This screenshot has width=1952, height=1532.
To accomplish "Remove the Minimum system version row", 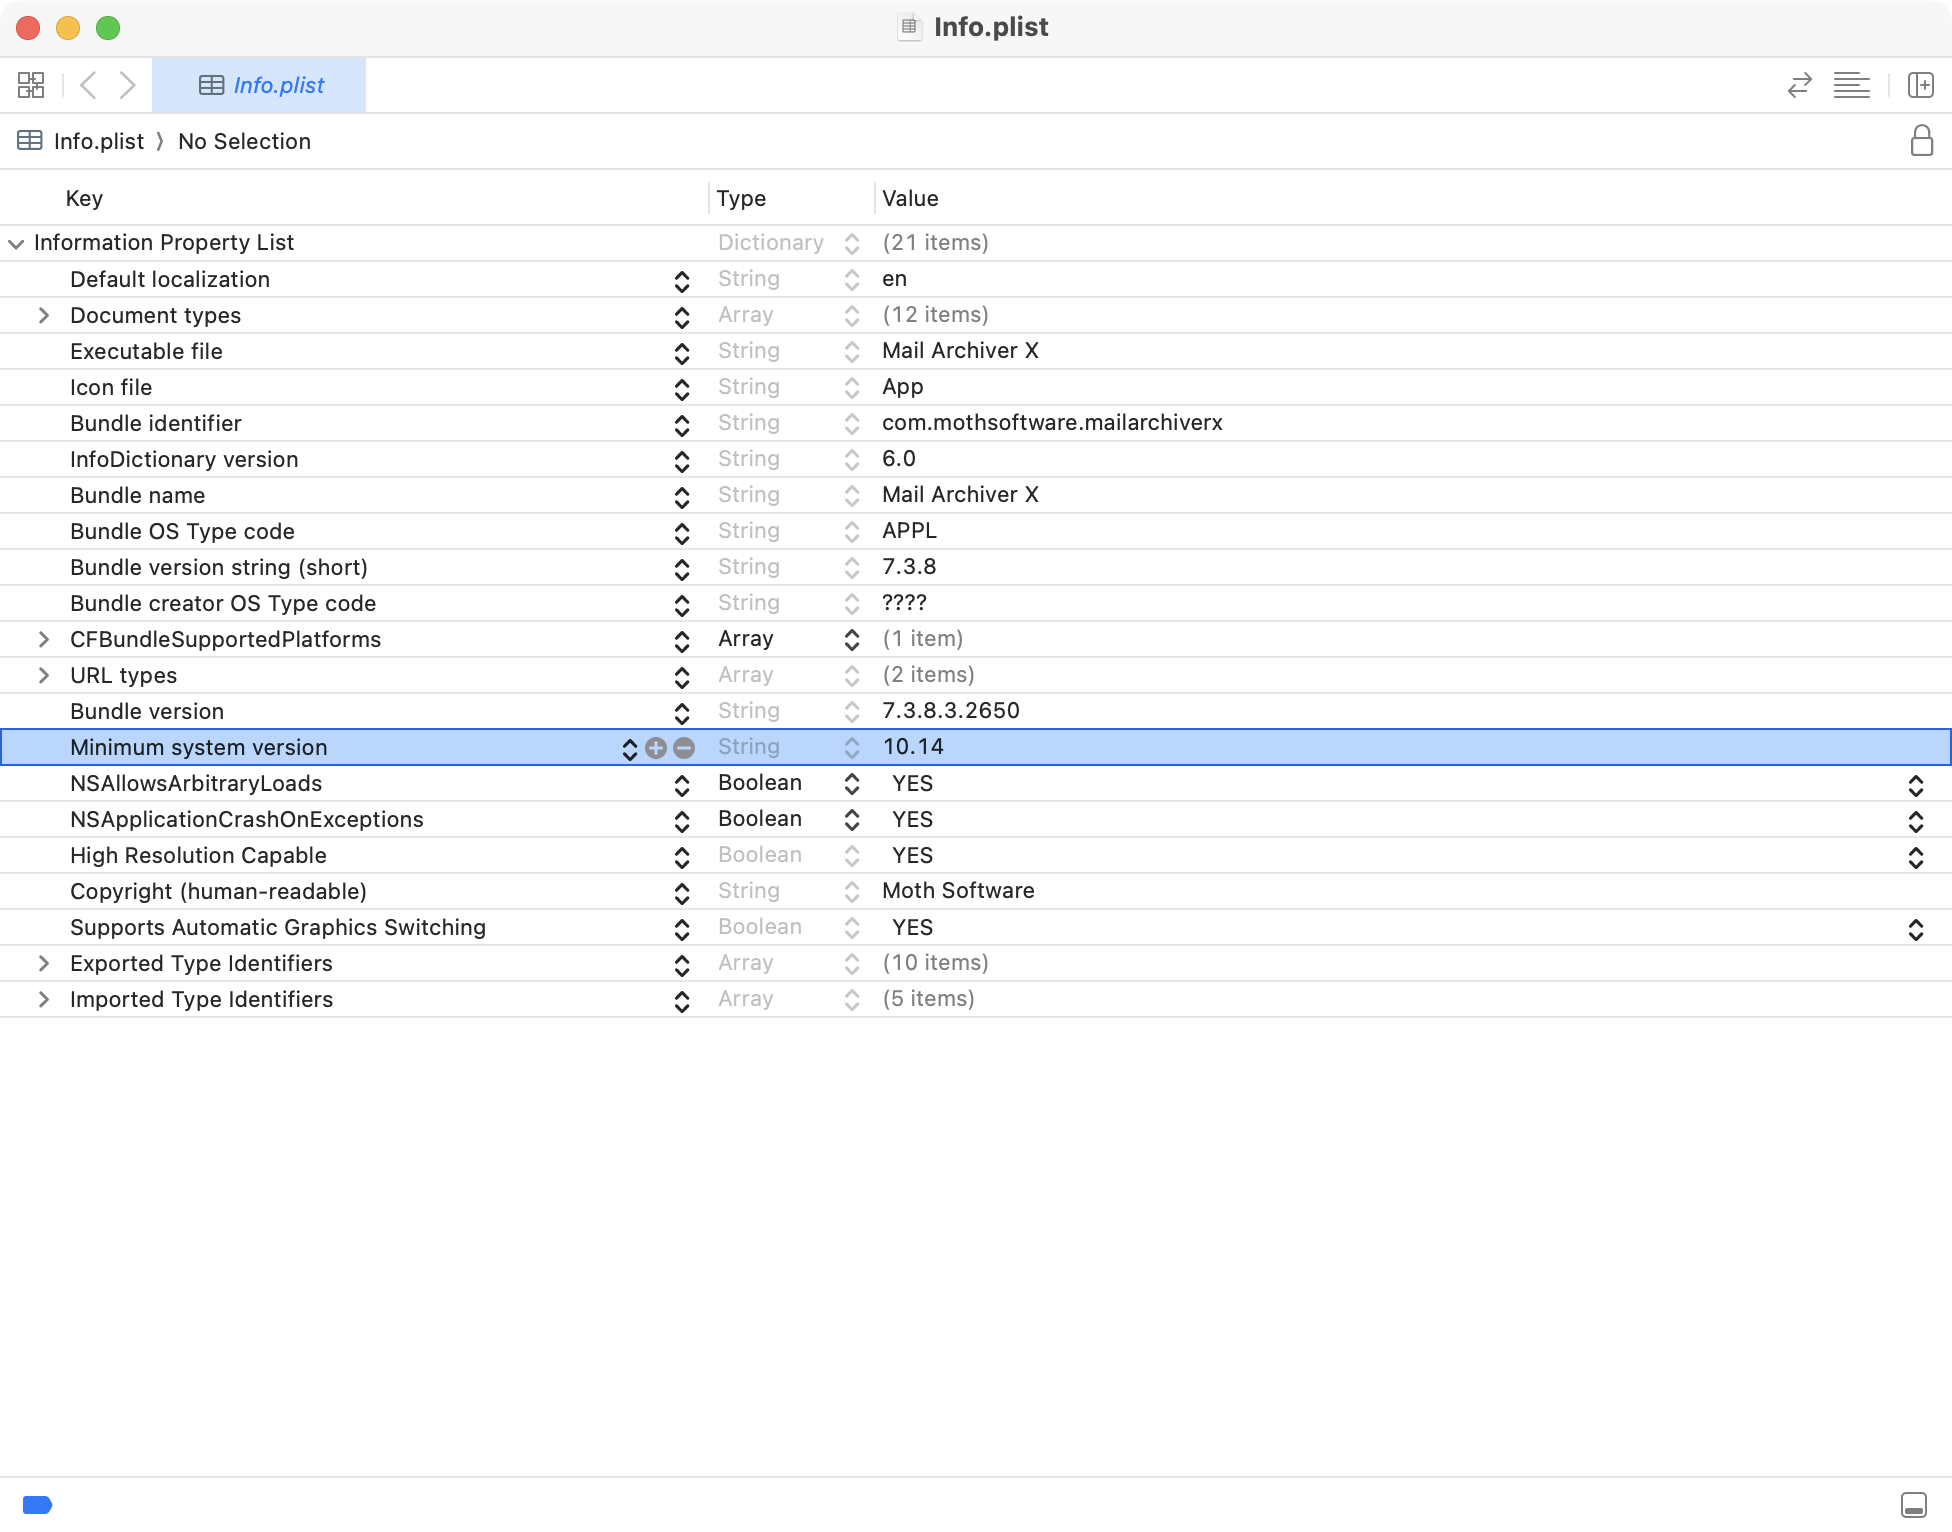I will click(x=684, y=747).
